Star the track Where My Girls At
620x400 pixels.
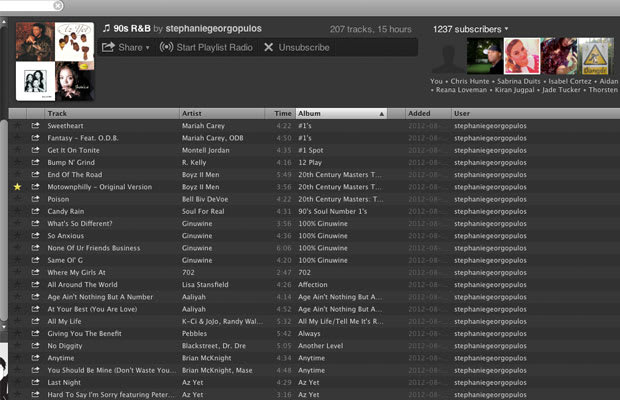(x=17, y=272)
